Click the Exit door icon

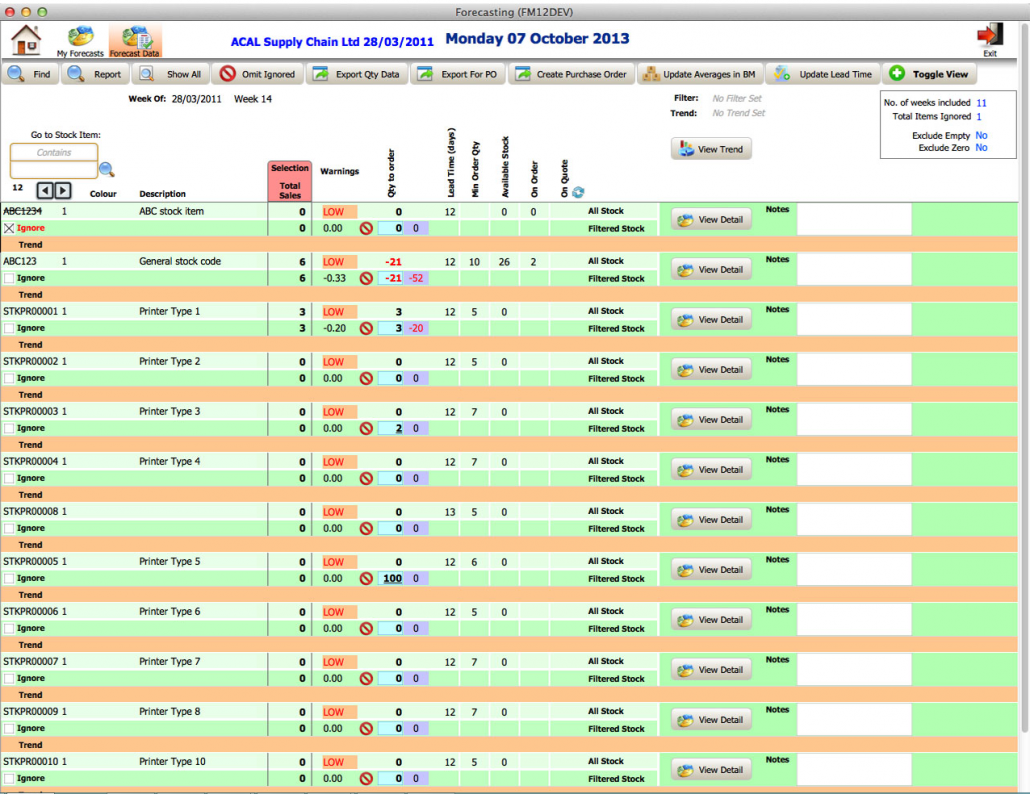[989, 38]
